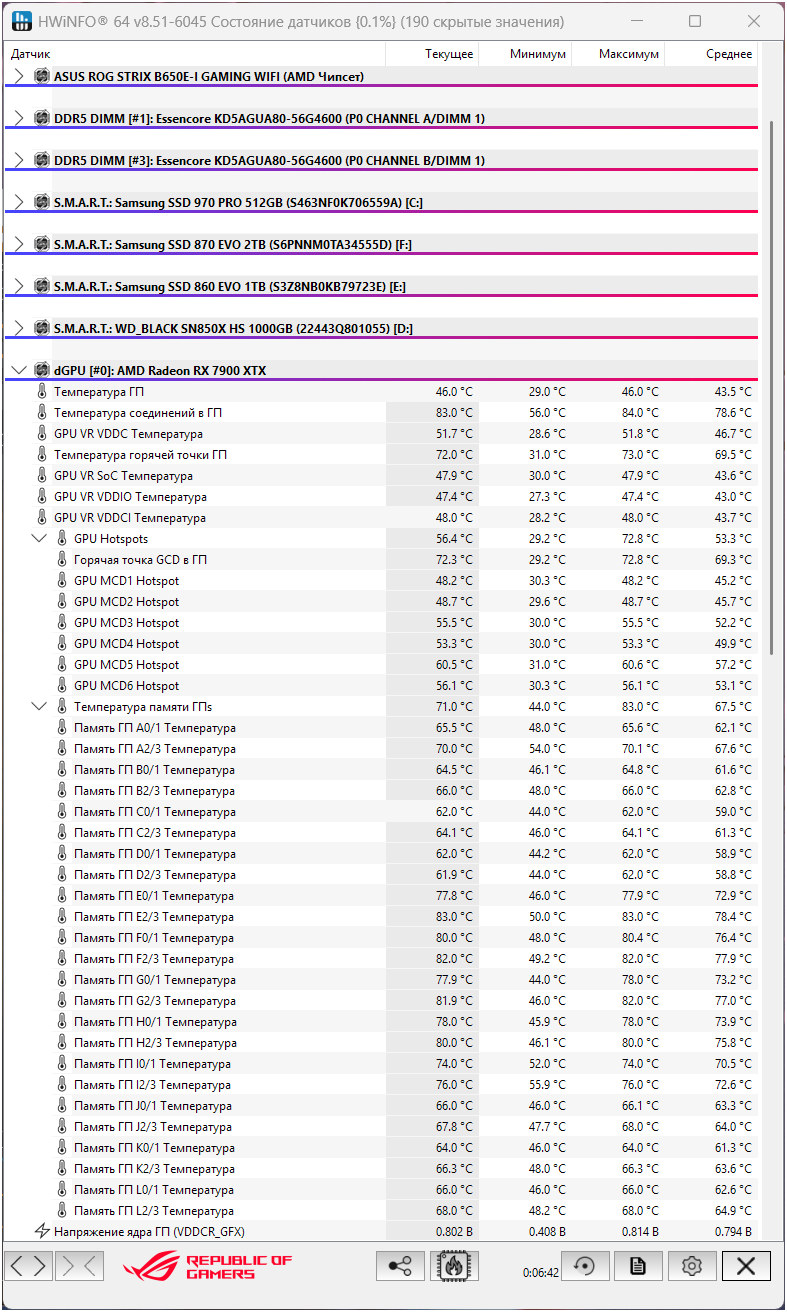
Task: Click the collapse columns arrows button
Action: (x=80, y=1266)
